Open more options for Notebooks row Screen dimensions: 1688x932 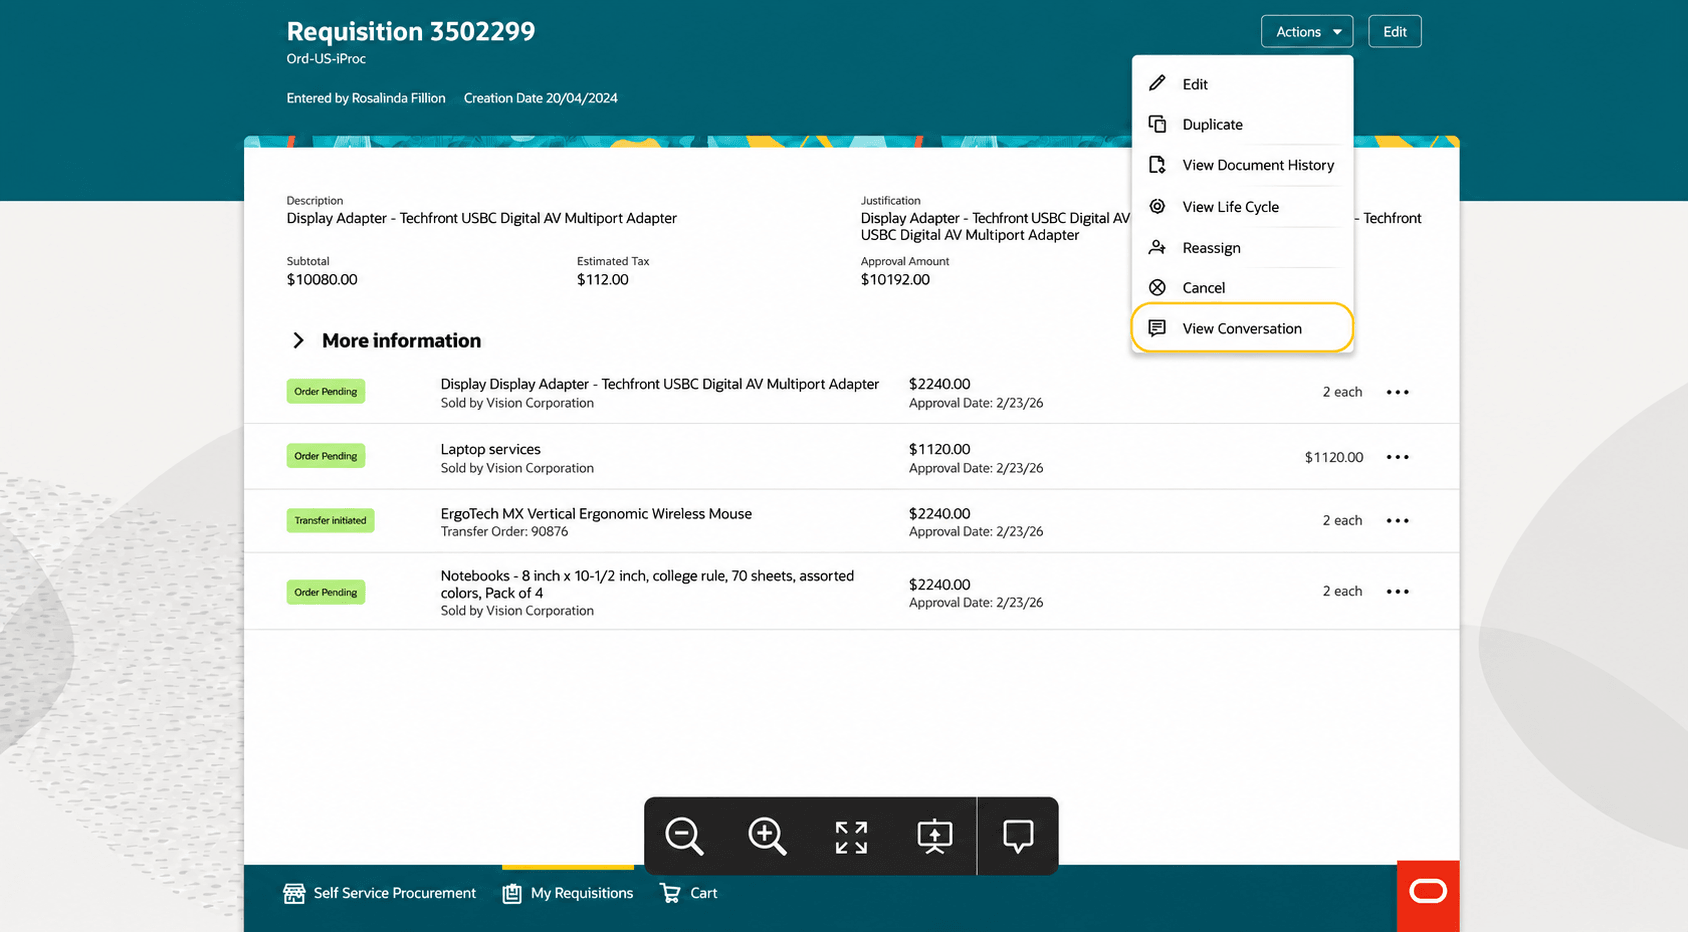coord(1398,592)
